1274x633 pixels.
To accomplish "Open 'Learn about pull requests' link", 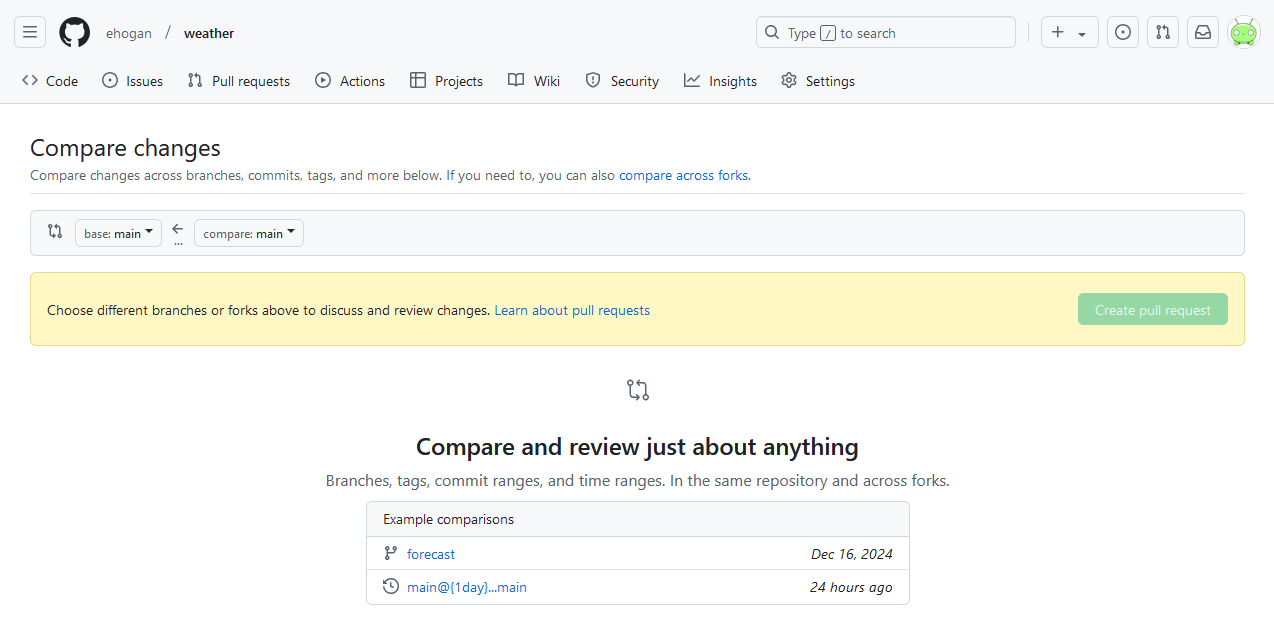I will (572, 310).
